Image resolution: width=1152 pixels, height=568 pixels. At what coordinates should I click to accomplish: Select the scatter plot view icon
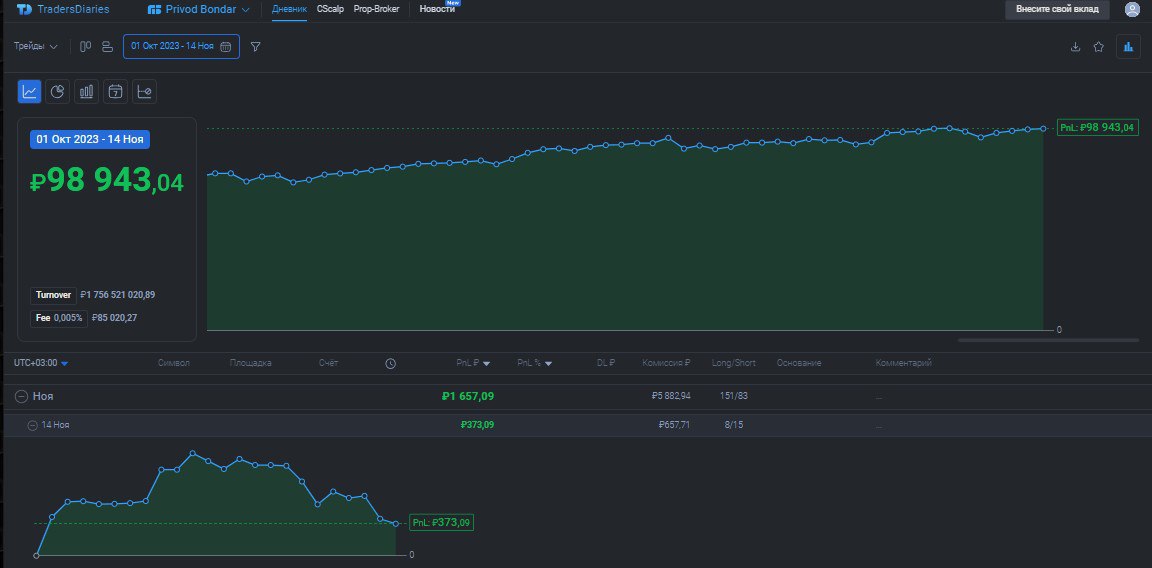tap(144, 91)
